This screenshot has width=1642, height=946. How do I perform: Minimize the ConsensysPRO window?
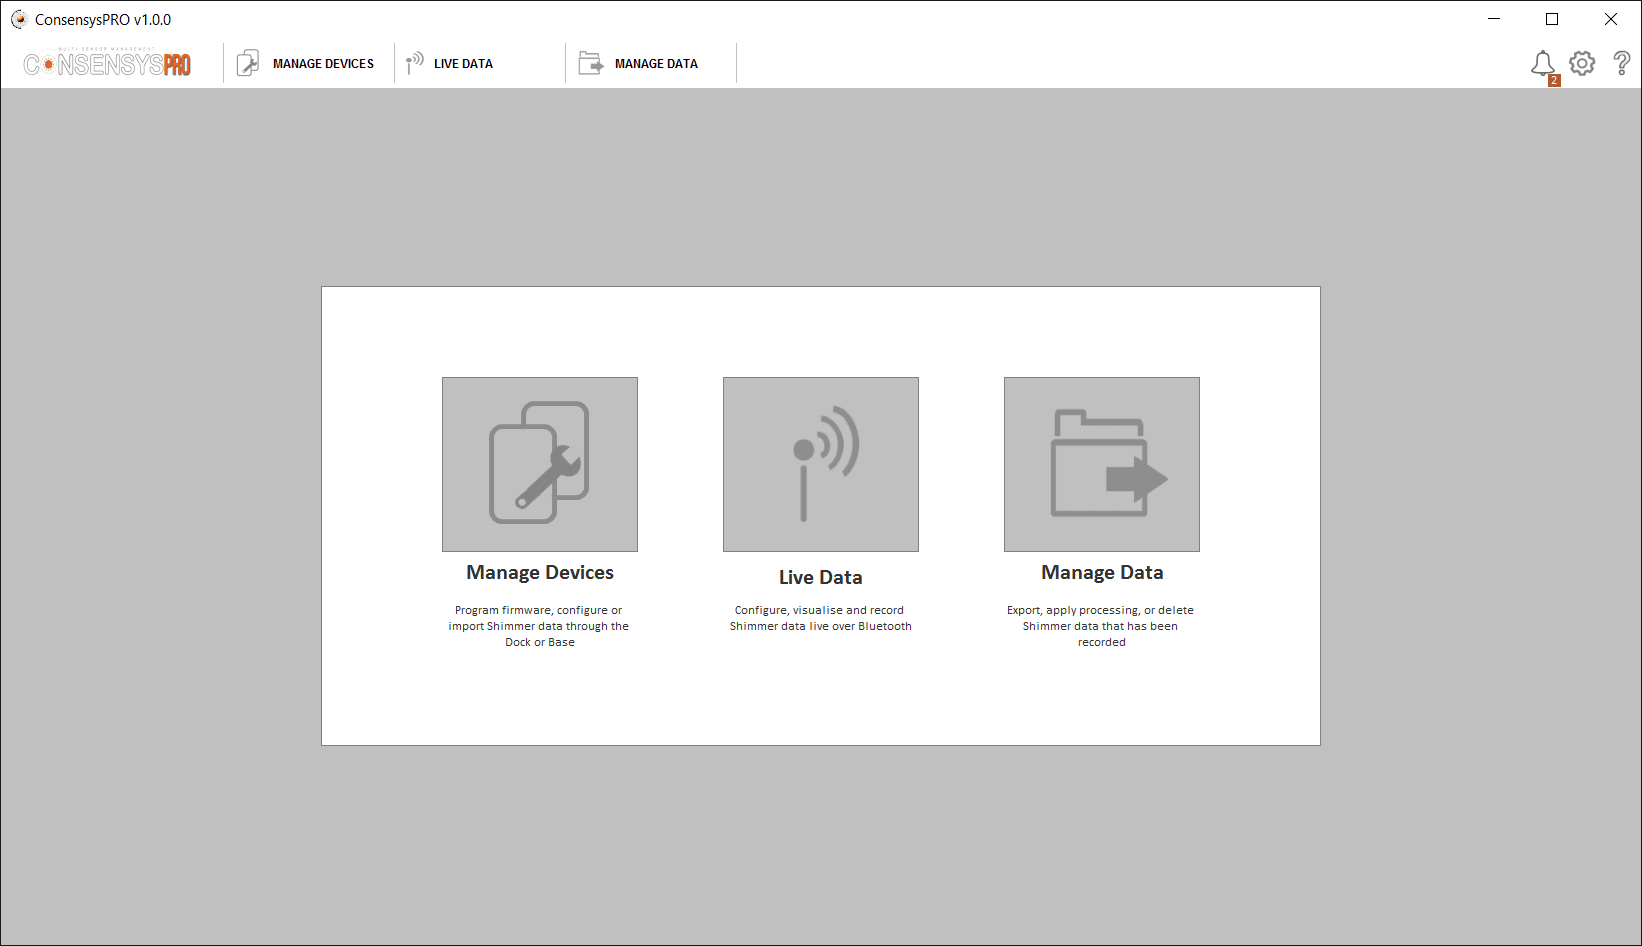(x=1494, y=19)
